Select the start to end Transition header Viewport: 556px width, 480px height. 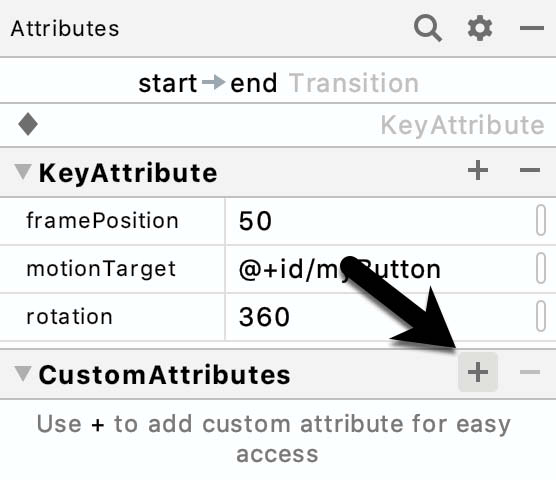click(279, 83)
